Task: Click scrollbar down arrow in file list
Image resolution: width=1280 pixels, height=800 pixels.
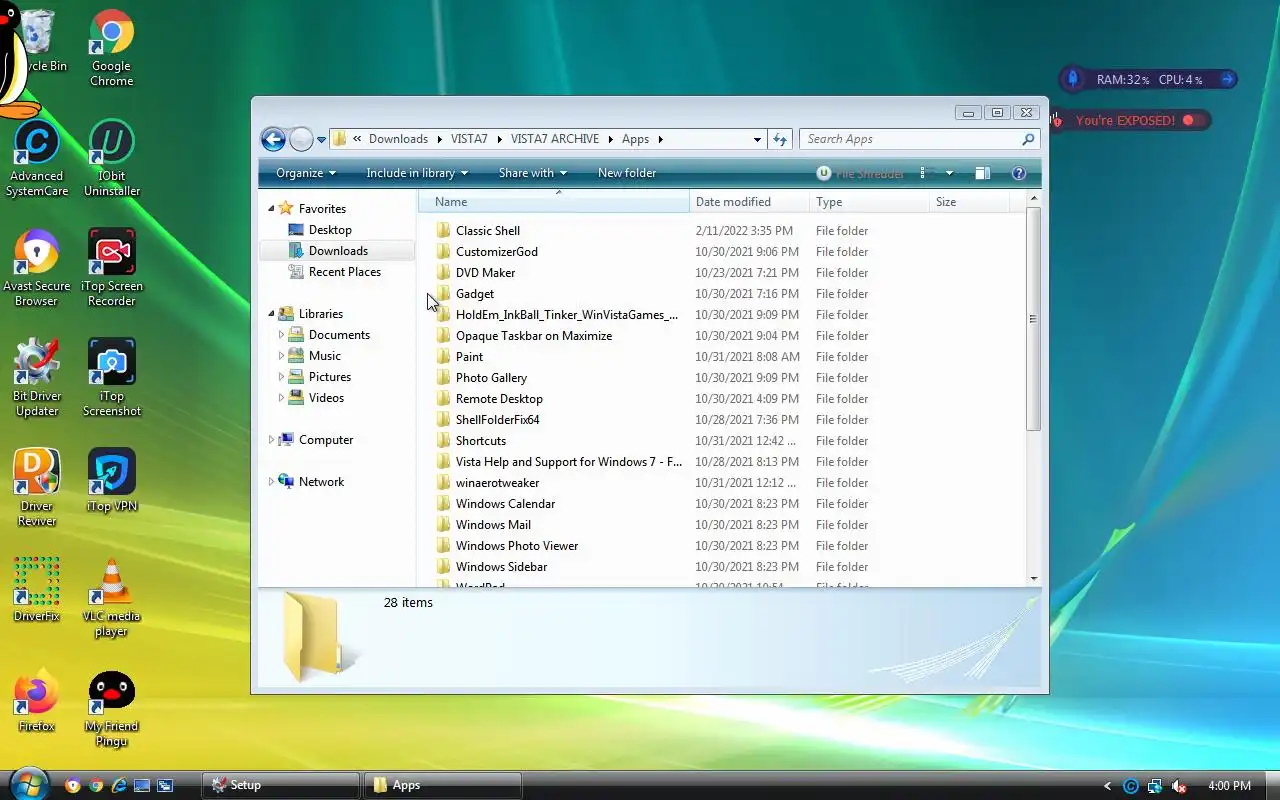Action: [x=1033, y=578]
